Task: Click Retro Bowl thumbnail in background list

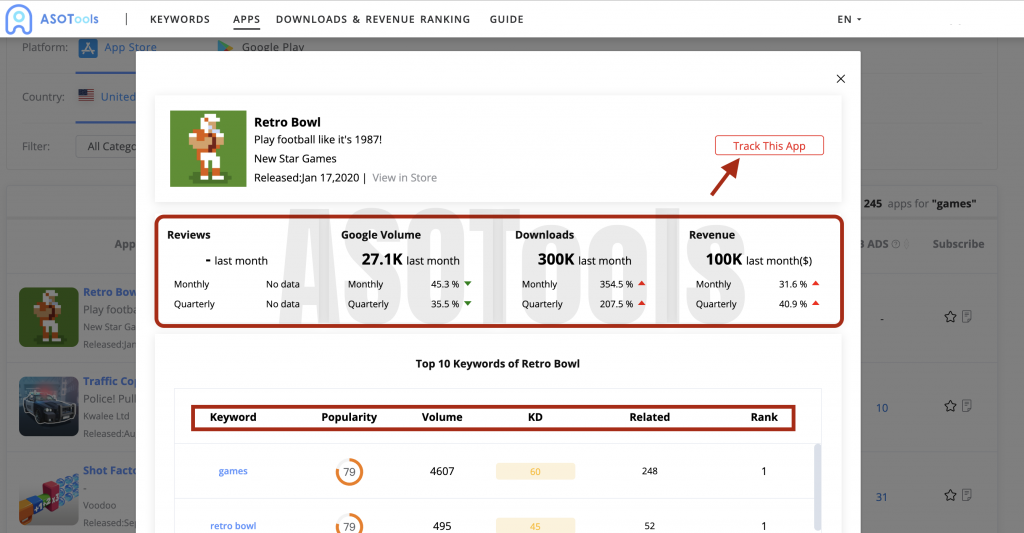Action: coord(49,317)
